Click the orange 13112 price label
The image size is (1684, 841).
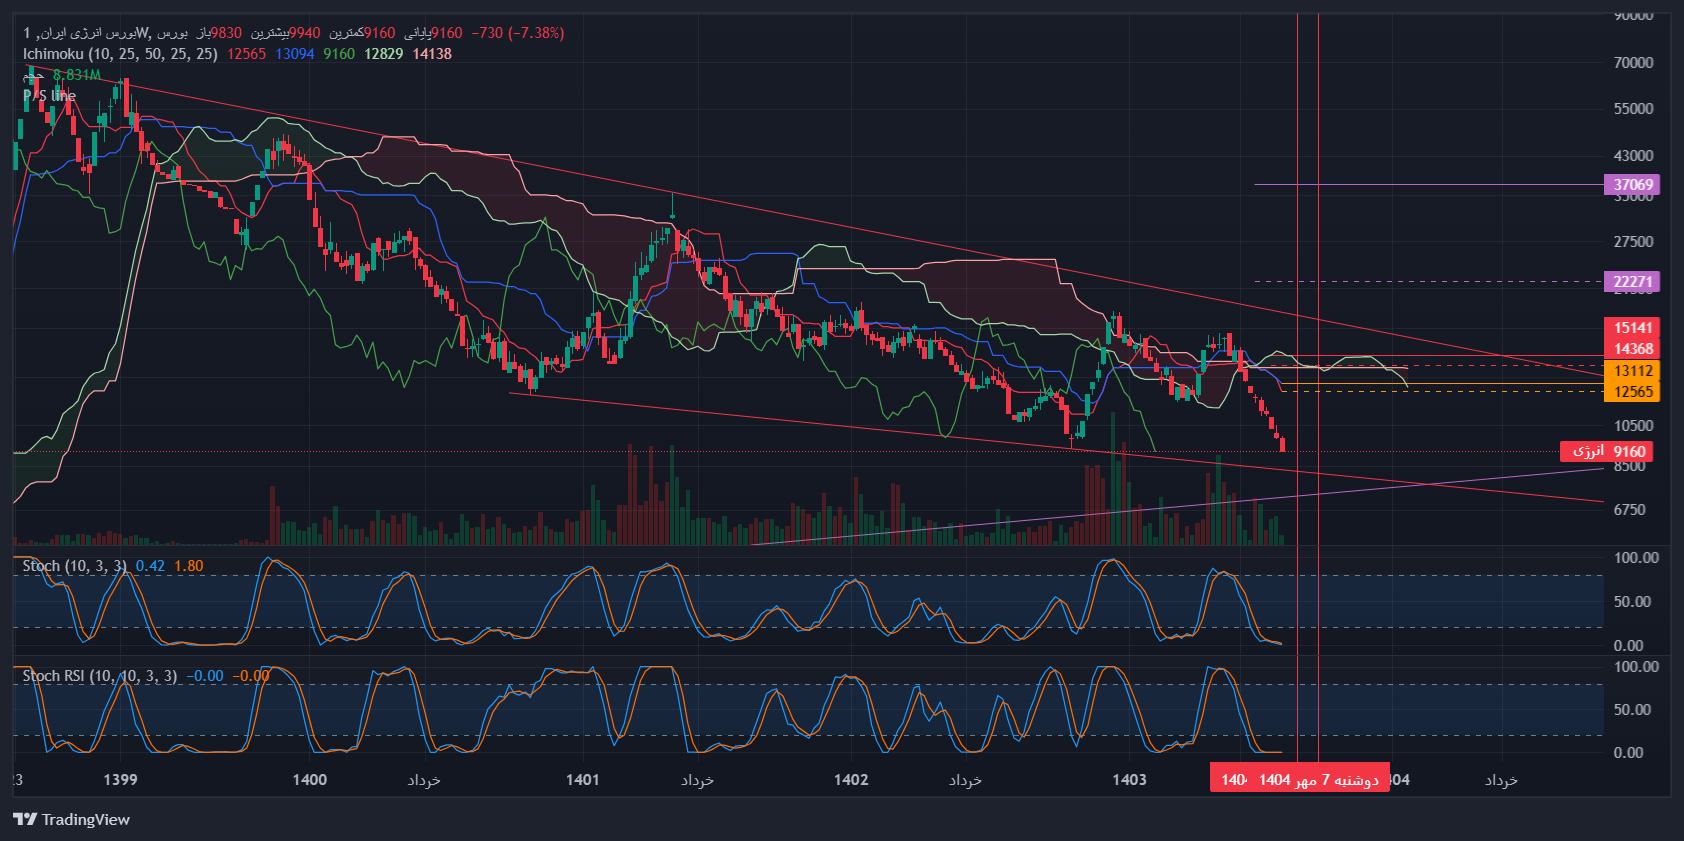pos(1632,371)
